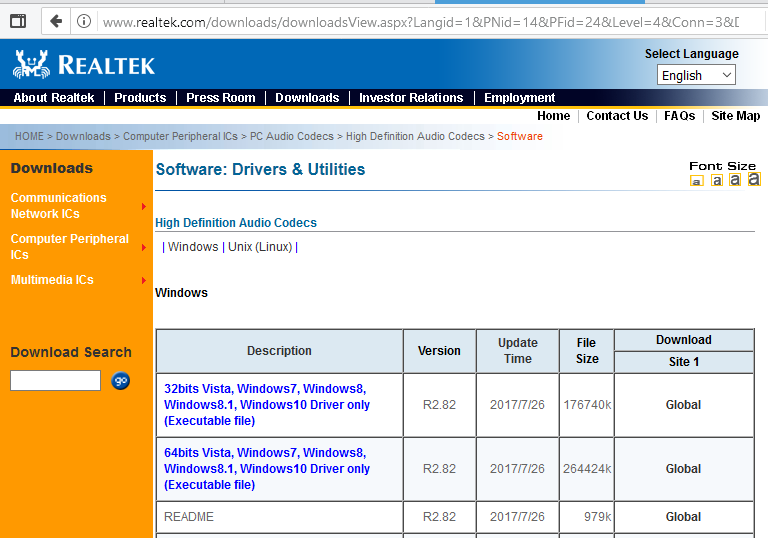Click PC Audio Codecs breadcrumb
This screenshot has width=768, height=538.
292,136
